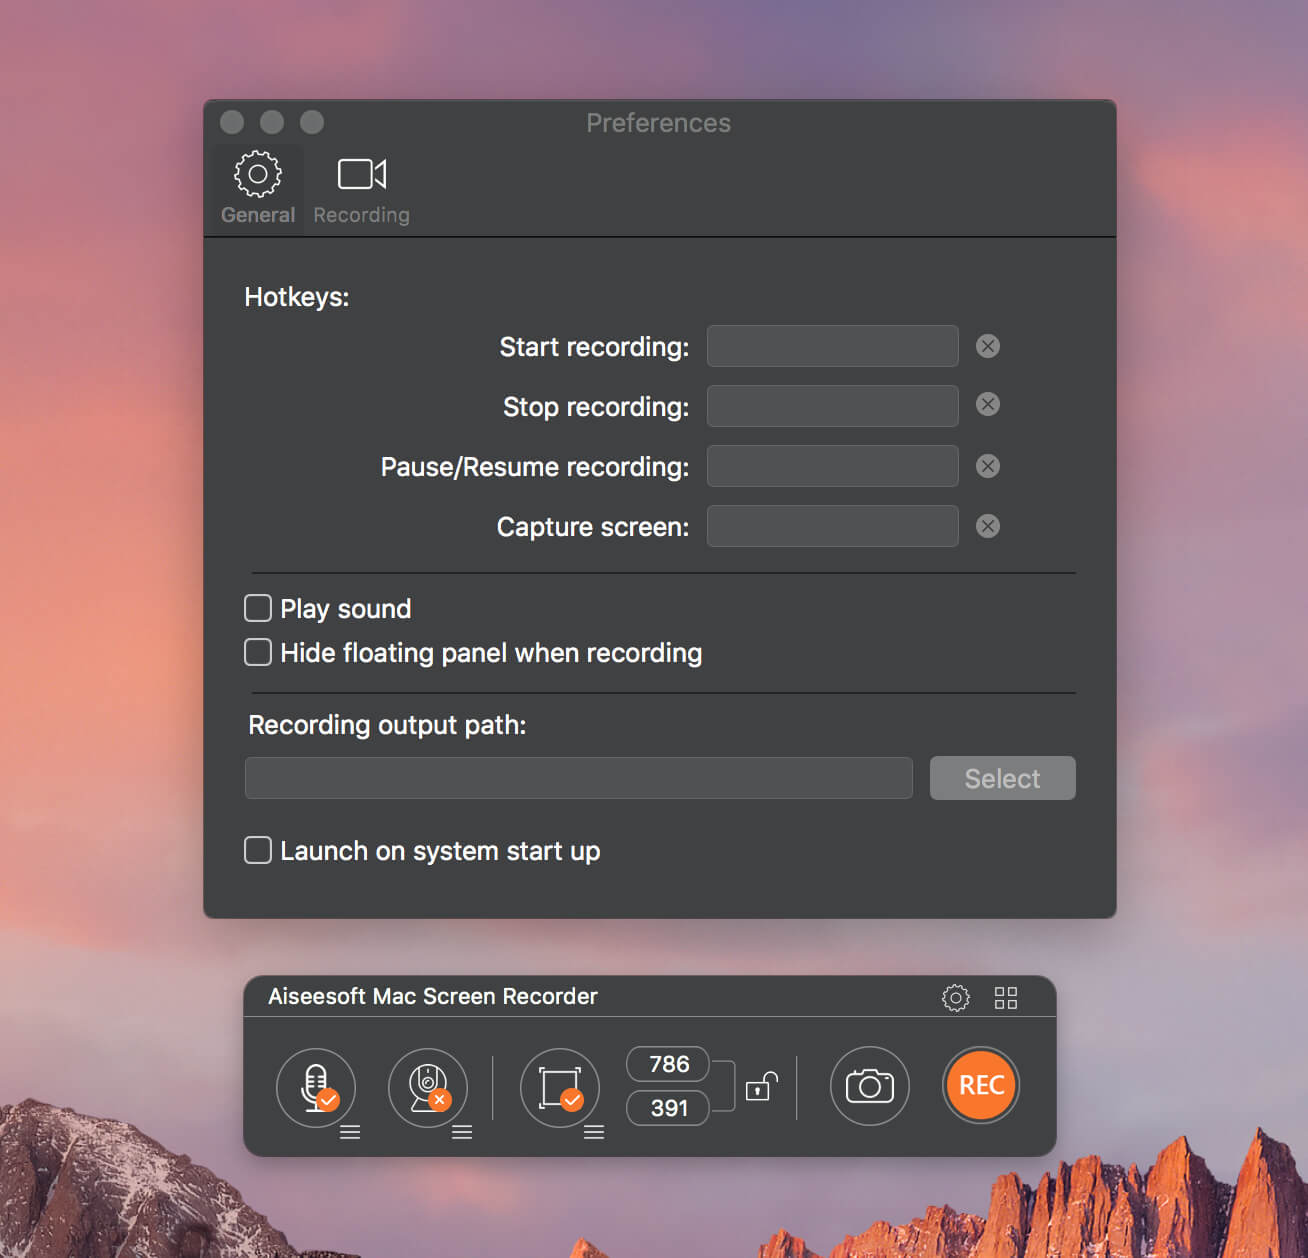Click the Capture screen hotkey field
Image resolution: width=1308 pixels, height=1258 pixels.
[x=832, y=526]
